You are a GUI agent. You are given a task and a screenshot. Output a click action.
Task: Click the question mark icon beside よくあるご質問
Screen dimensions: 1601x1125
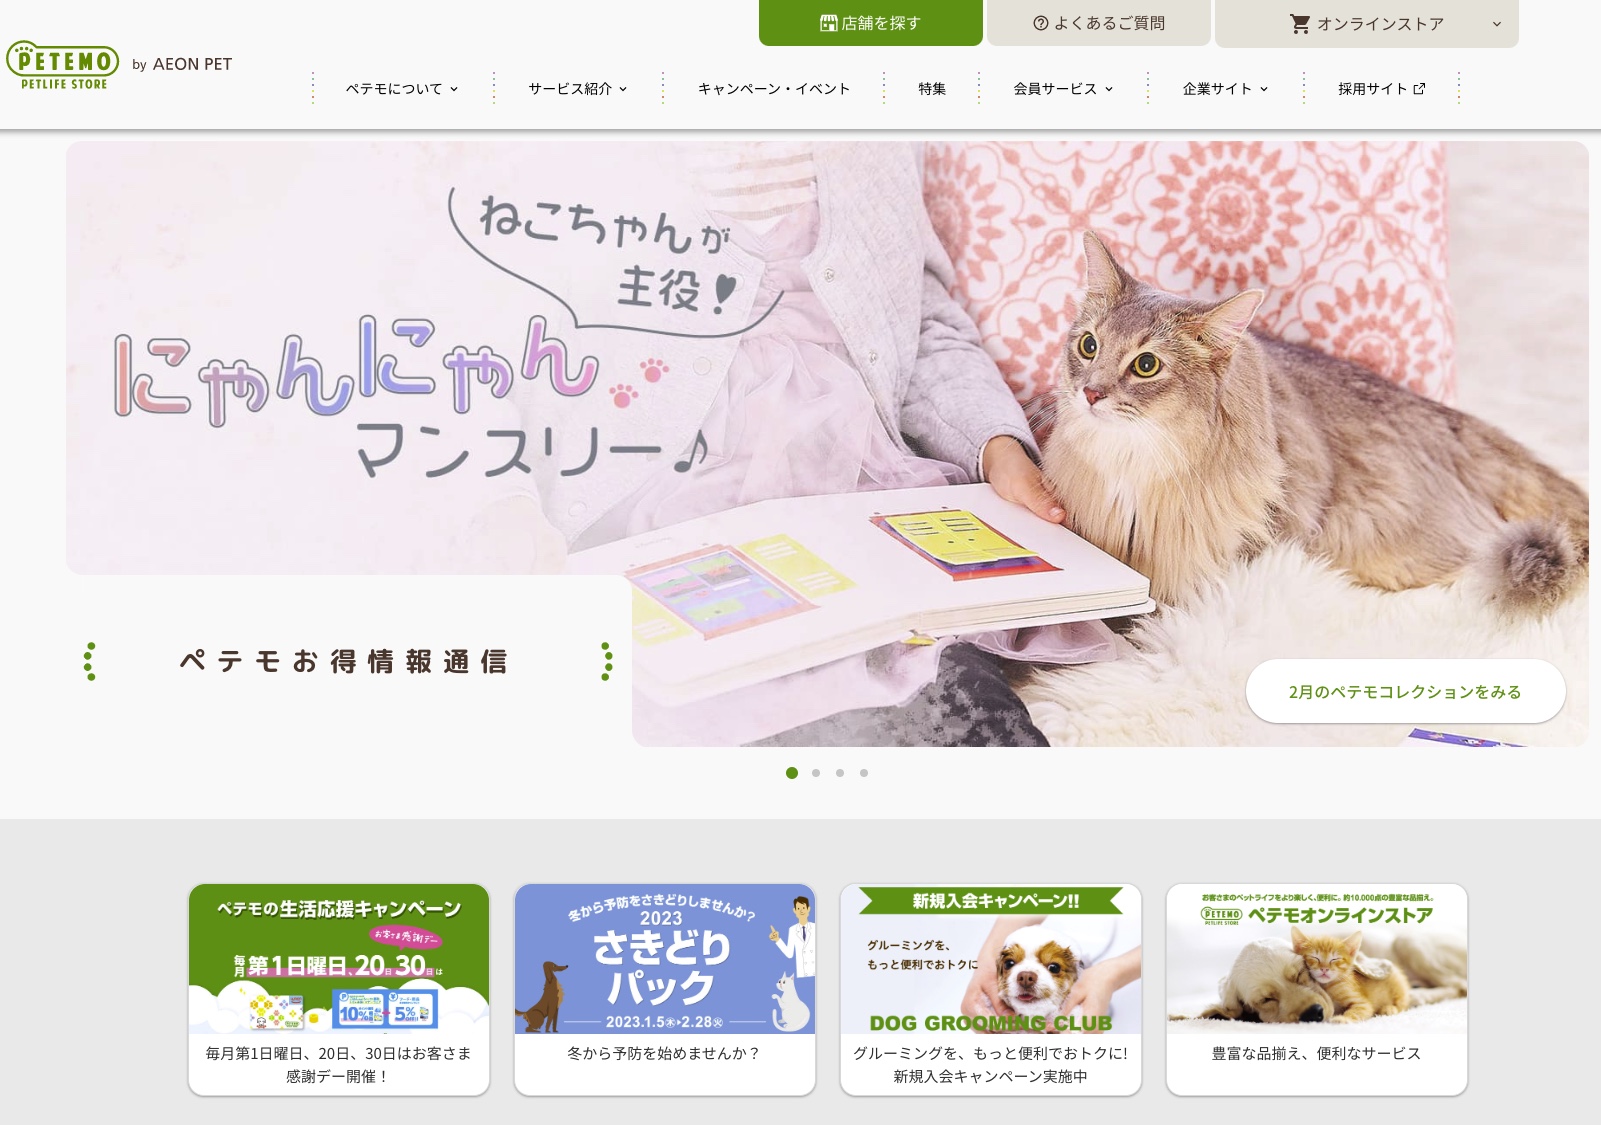pyautogui.click(x=1041, y=23)
